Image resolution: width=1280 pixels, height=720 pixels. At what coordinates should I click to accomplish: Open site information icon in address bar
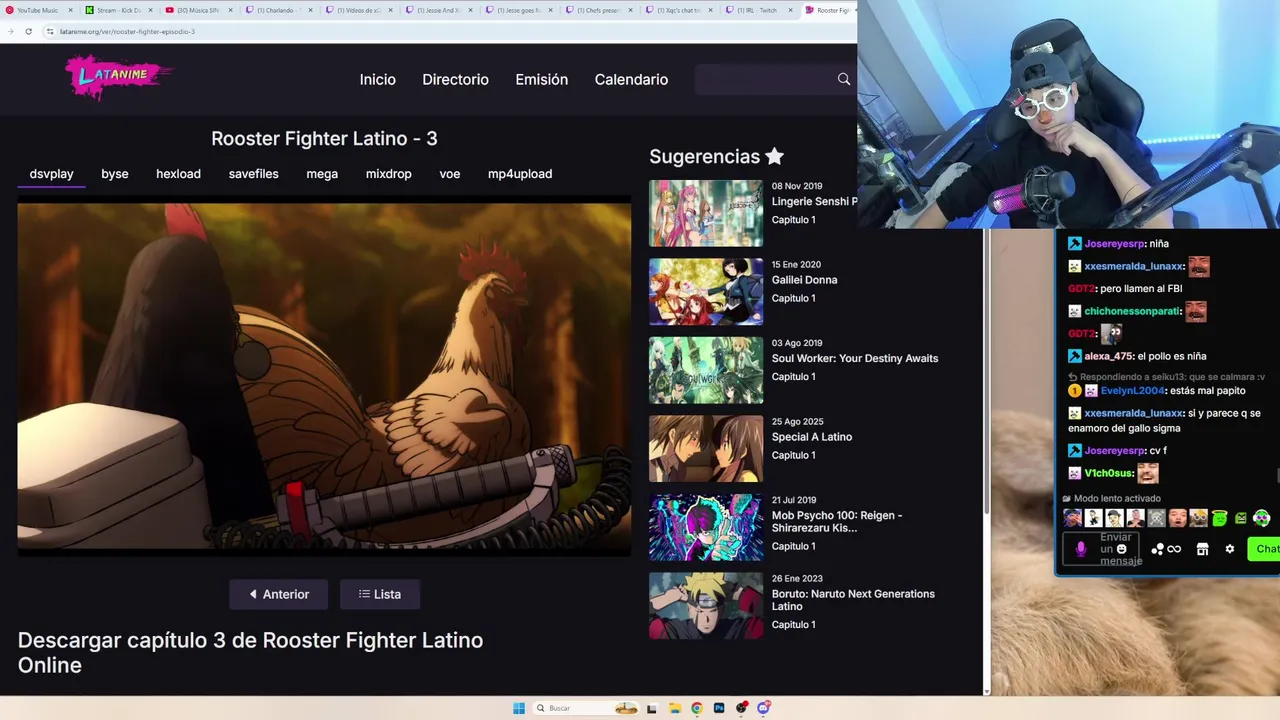(x=50, y=31)
